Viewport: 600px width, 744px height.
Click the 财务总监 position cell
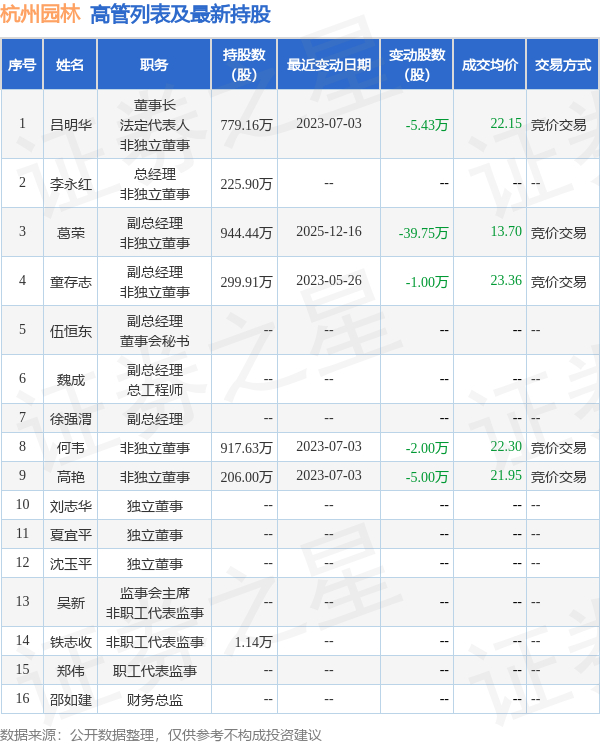(x=155, y=699)
